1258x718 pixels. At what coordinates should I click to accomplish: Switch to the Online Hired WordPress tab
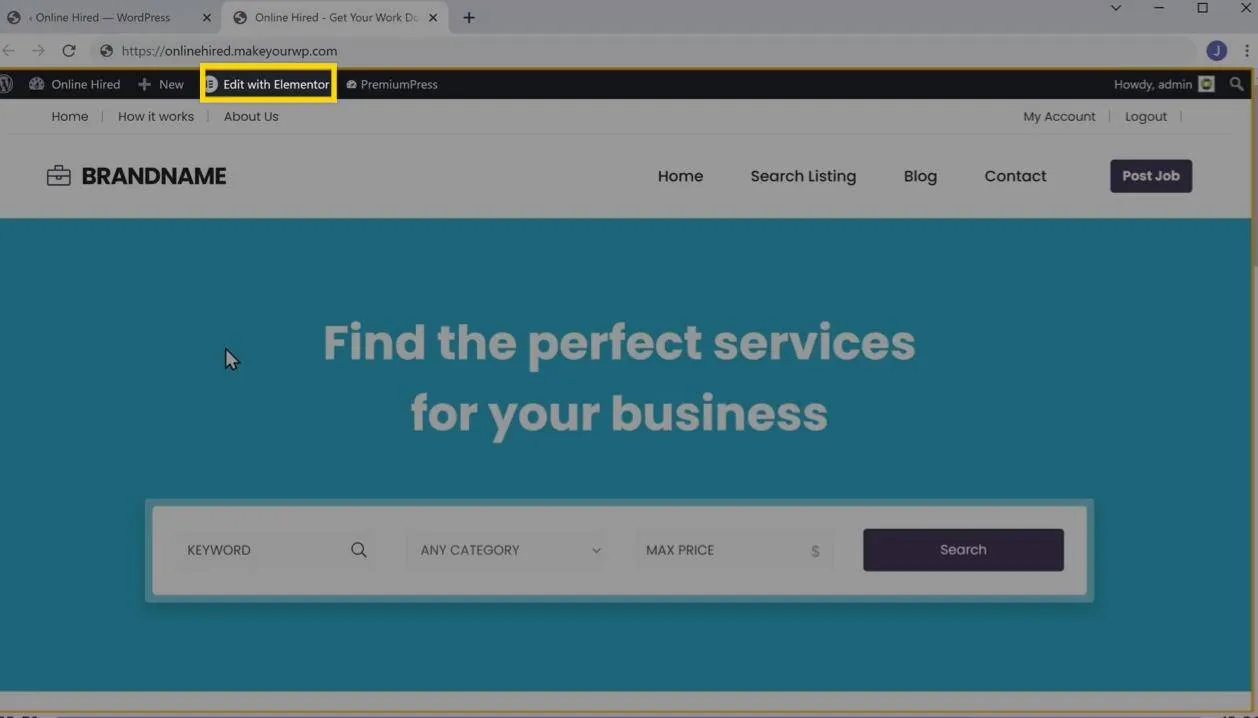(x=100, y=17)
